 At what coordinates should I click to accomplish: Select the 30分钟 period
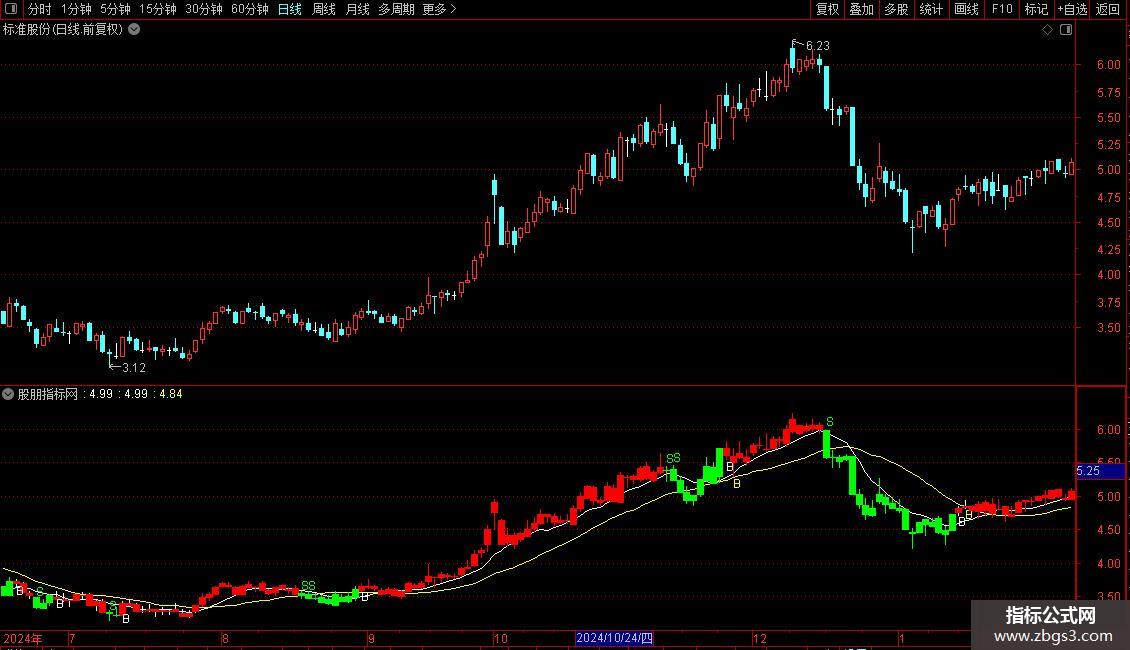pos(204,9)
